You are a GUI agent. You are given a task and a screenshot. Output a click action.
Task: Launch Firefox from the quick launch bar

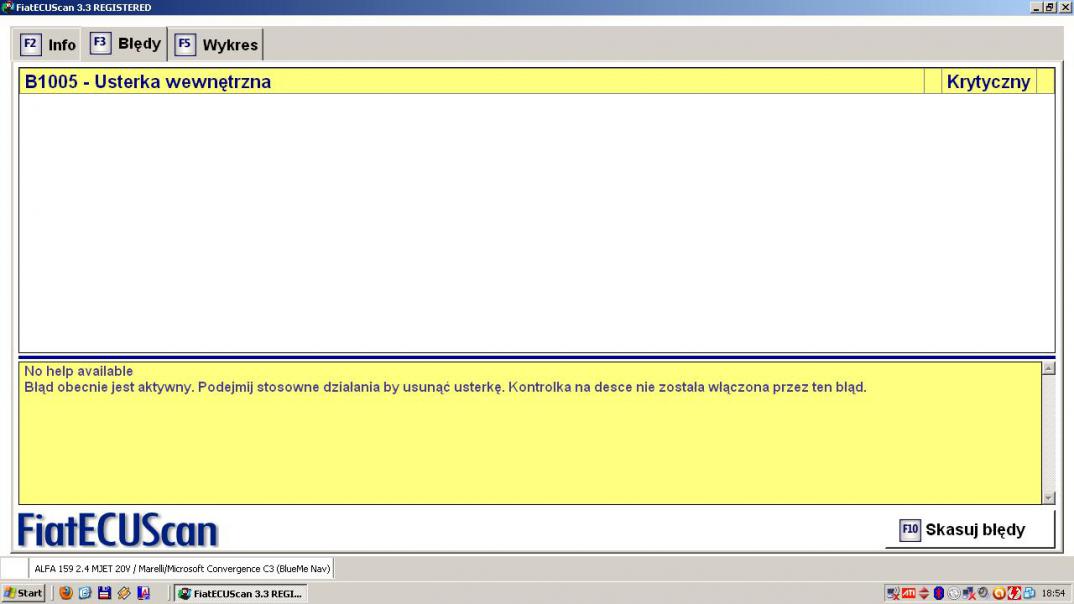pos(66,593)
